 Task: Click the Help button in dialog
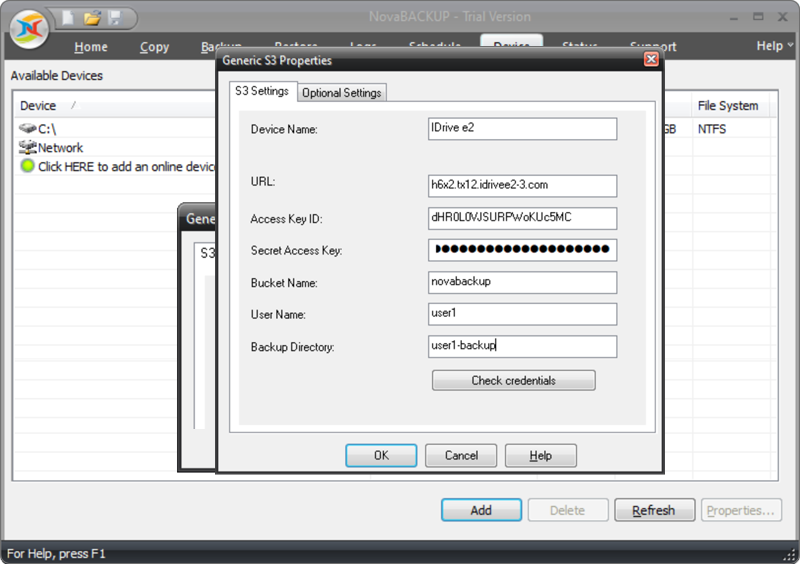tap(541, 455)
